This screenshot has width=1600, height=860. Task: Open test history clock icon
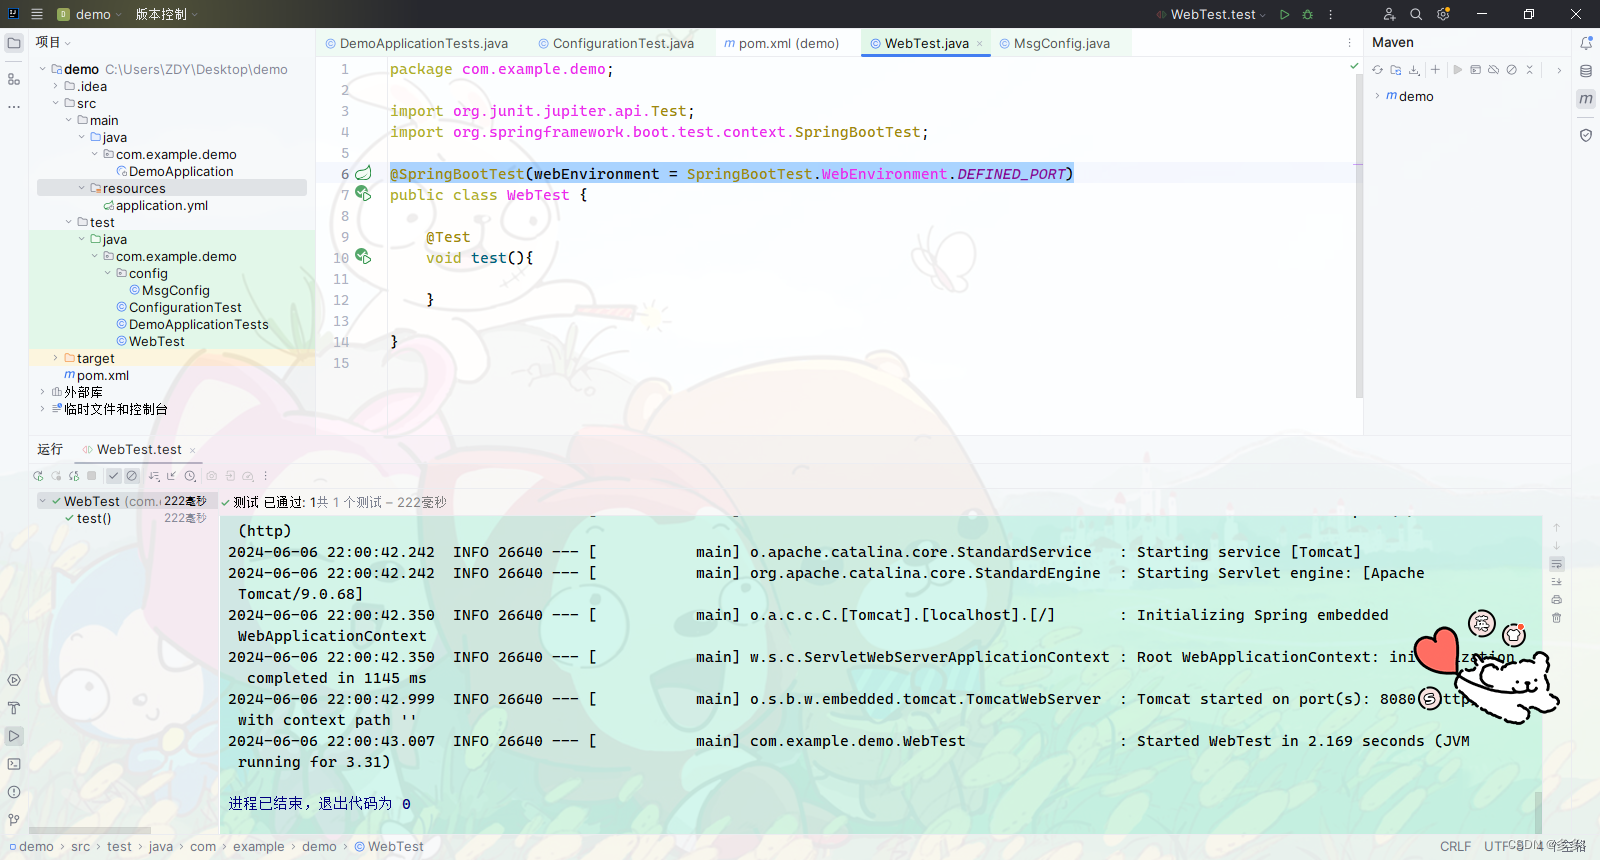[x=190, y=476]
